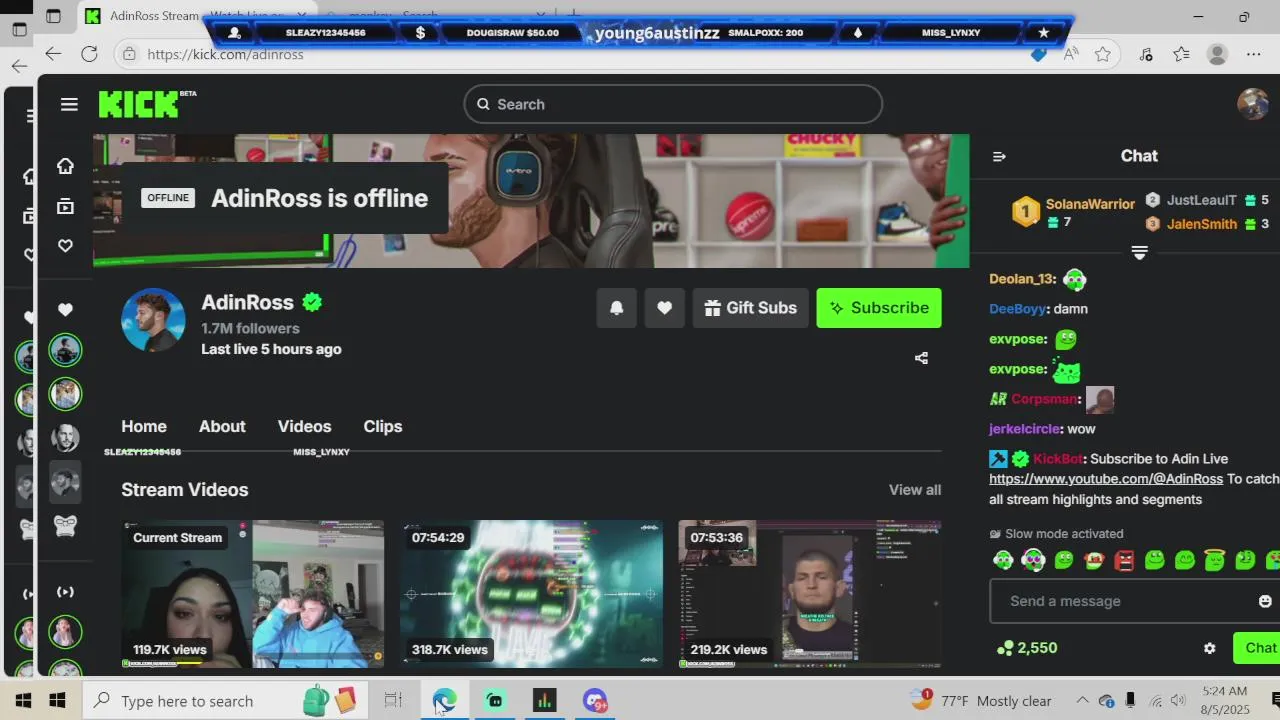
Task: Share the AdinRoss channel
Action: coord(921,358)
